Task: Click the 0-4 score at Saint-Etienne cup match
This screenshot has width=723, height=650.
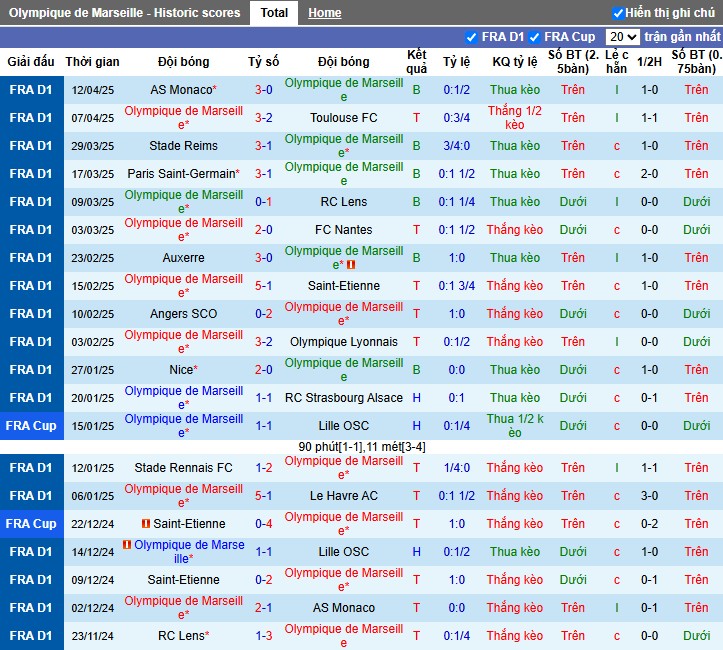Action: [264, 524]
